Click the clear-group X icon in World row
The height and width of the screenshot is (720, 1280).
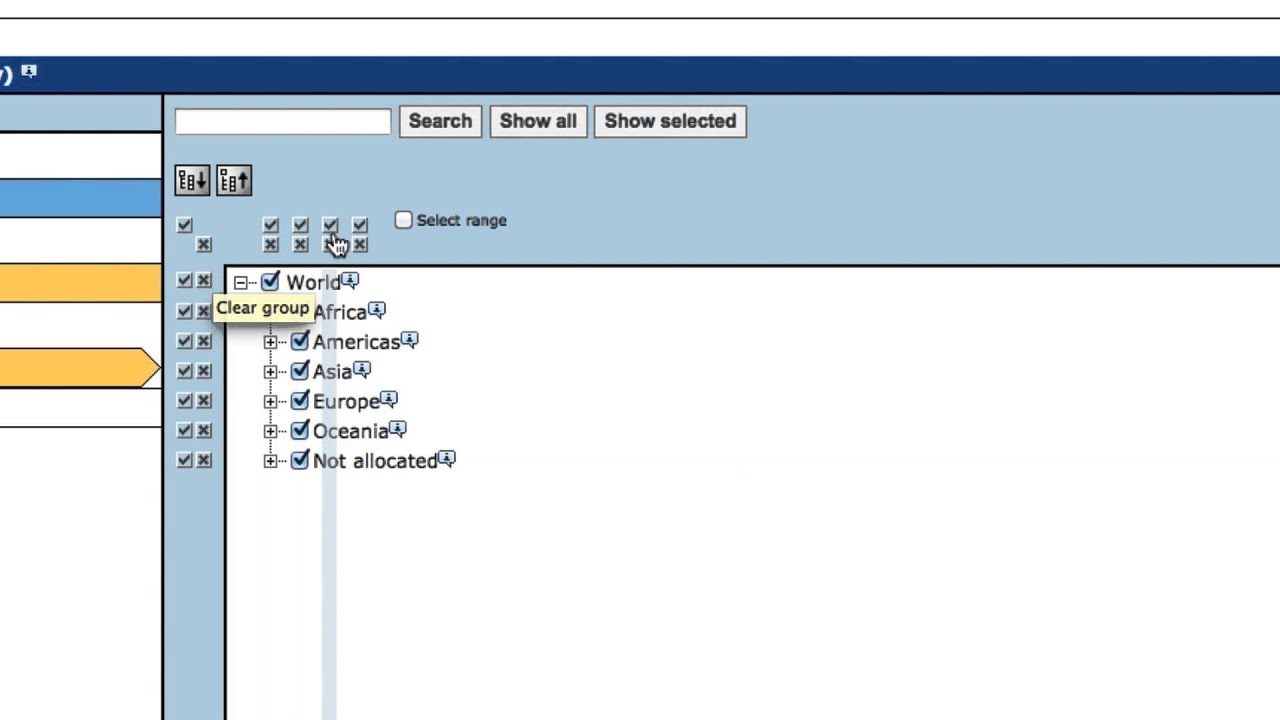click(x=204, y=281)
